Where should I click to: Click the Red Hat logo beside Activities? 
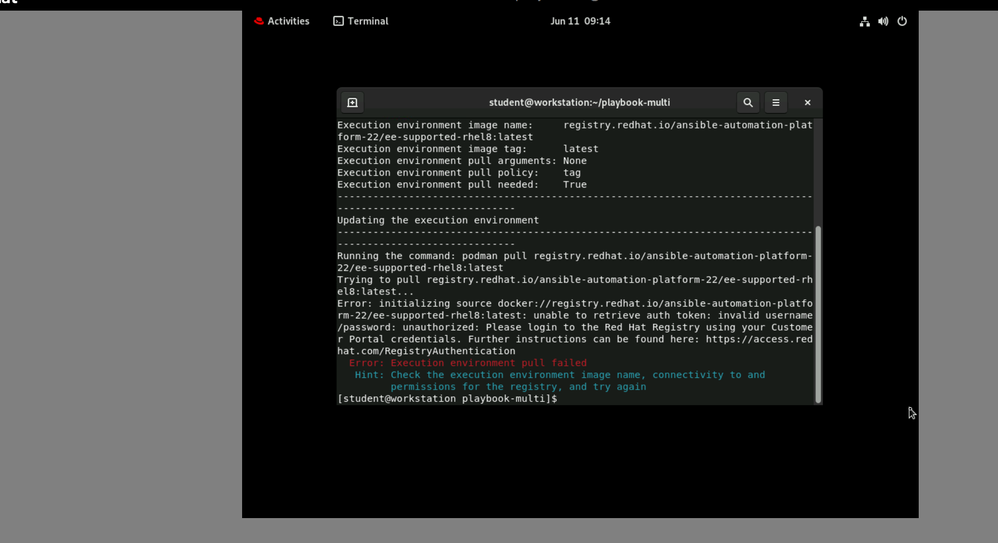[x=259, y=21]
